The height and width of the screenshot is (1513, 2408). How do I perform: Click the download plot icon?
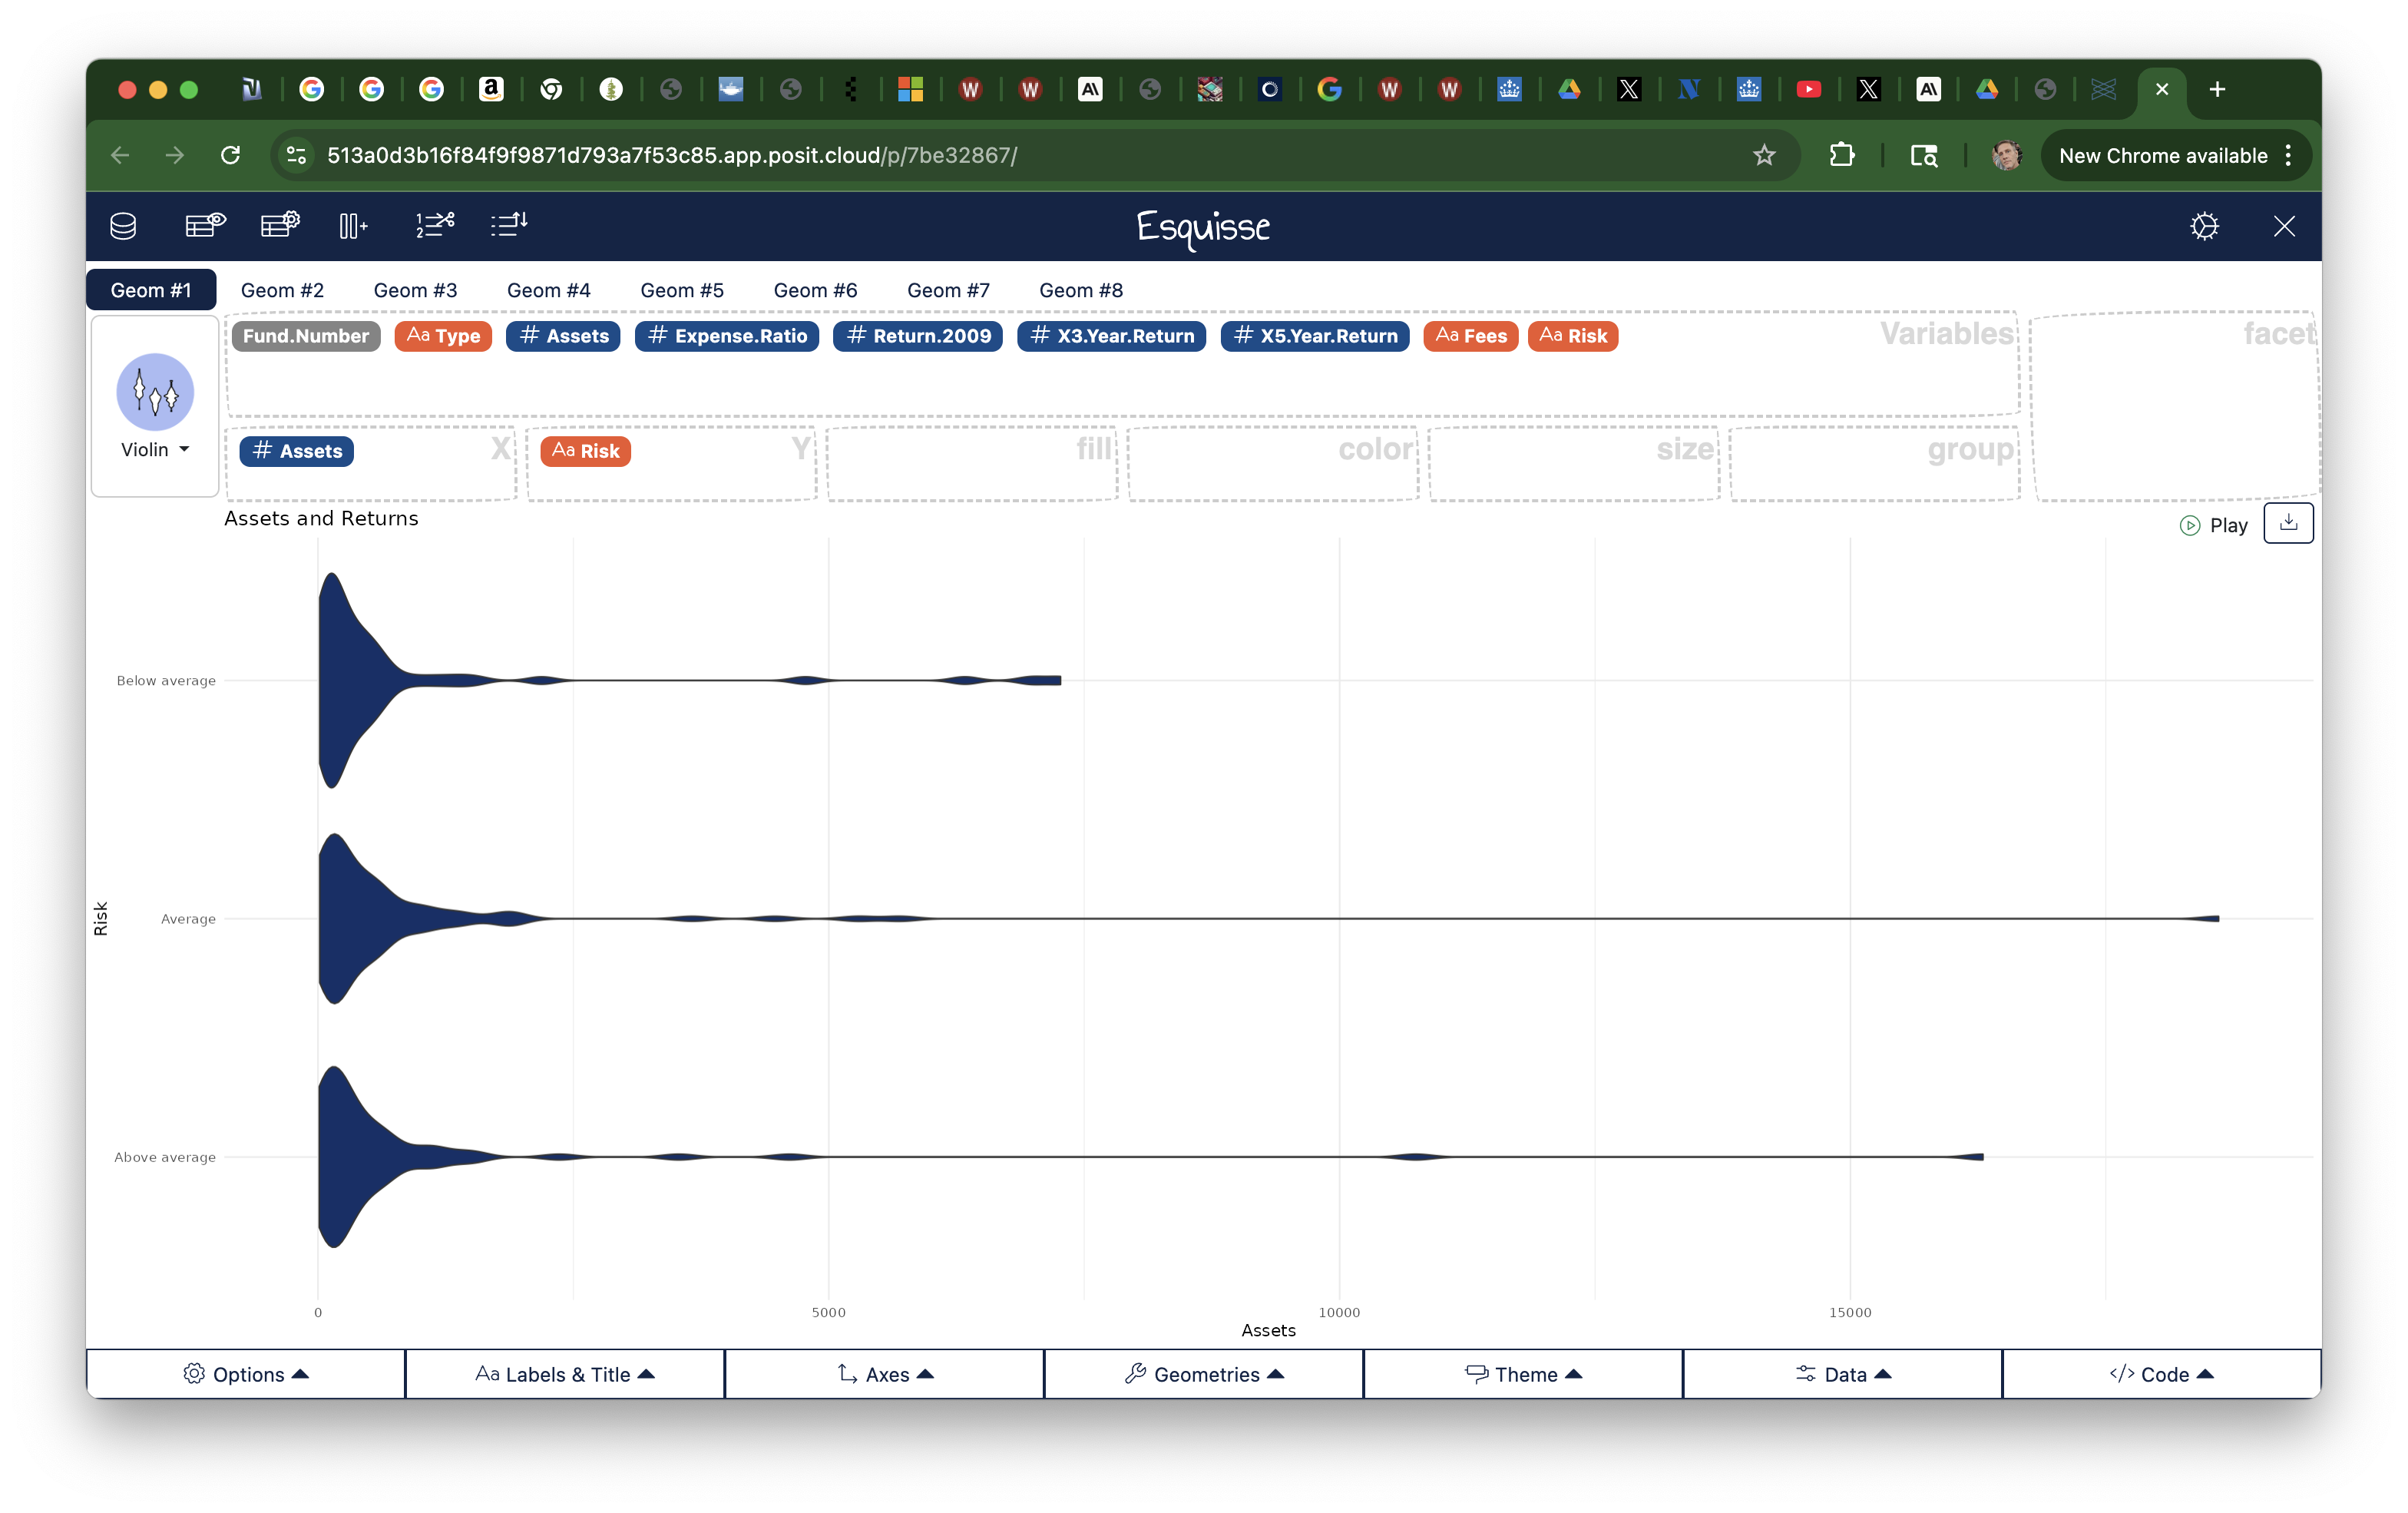tap(2288, 523)
